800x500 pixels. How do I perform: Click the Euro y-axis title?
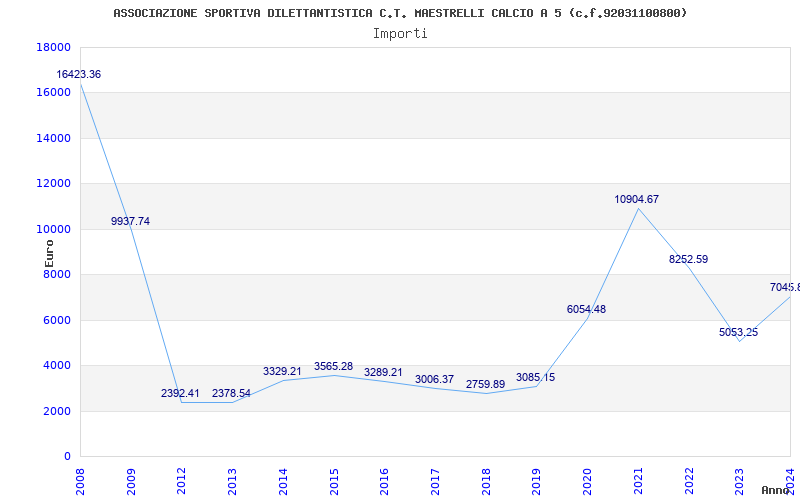(x=49, y=253)
